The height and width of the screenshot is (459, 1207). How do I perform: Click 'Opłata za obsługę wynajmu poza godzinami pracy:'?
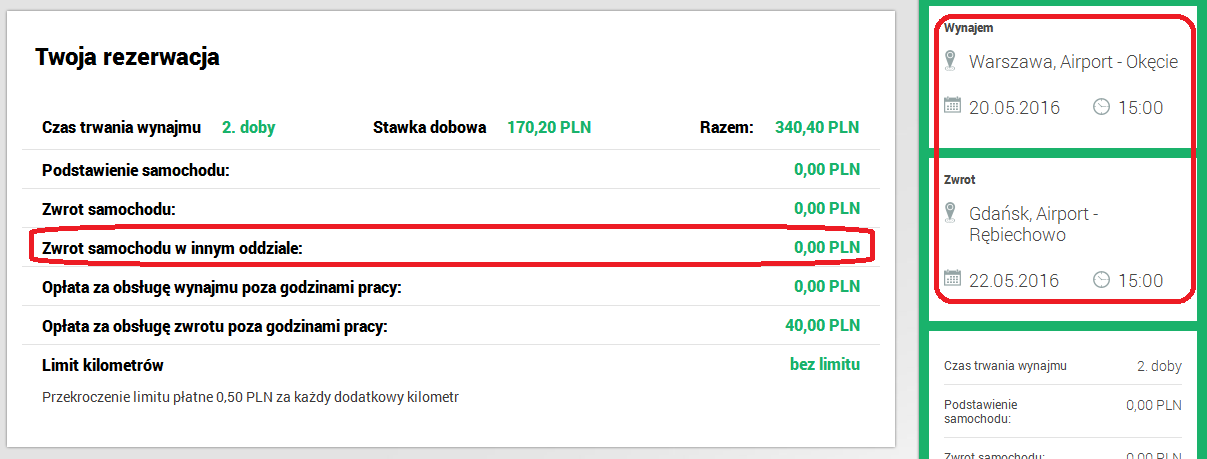coord(222,287)
